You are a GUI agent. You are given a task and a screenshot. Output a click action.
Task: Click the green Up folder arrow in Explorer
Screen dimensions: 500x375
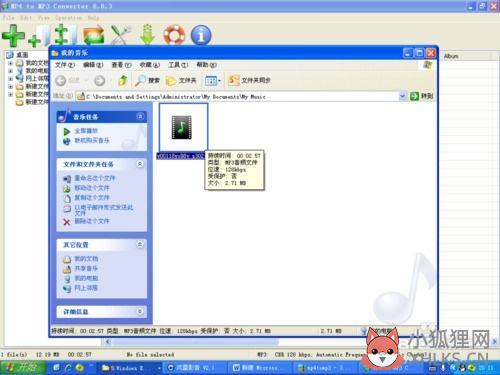[x=123, y=80]
